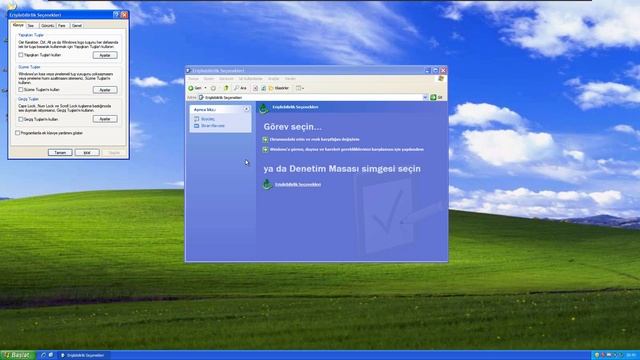Open the Yardım menu in explorer window
The width and height of the screenshot is (640, 360).
290,79
